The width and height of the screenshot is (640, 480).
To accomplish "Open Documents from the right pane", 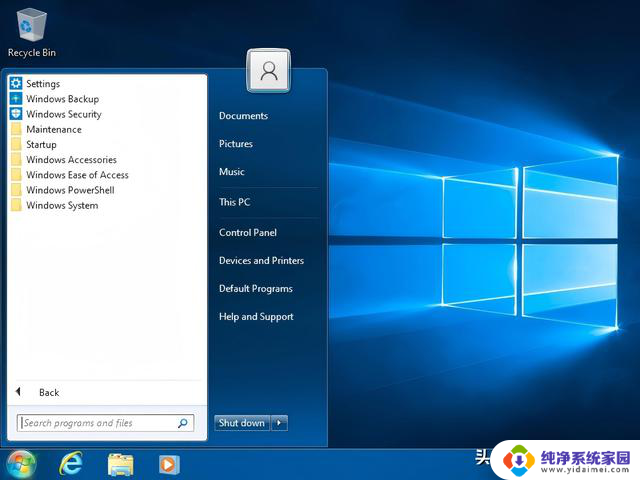I will (x=243, y=116).
